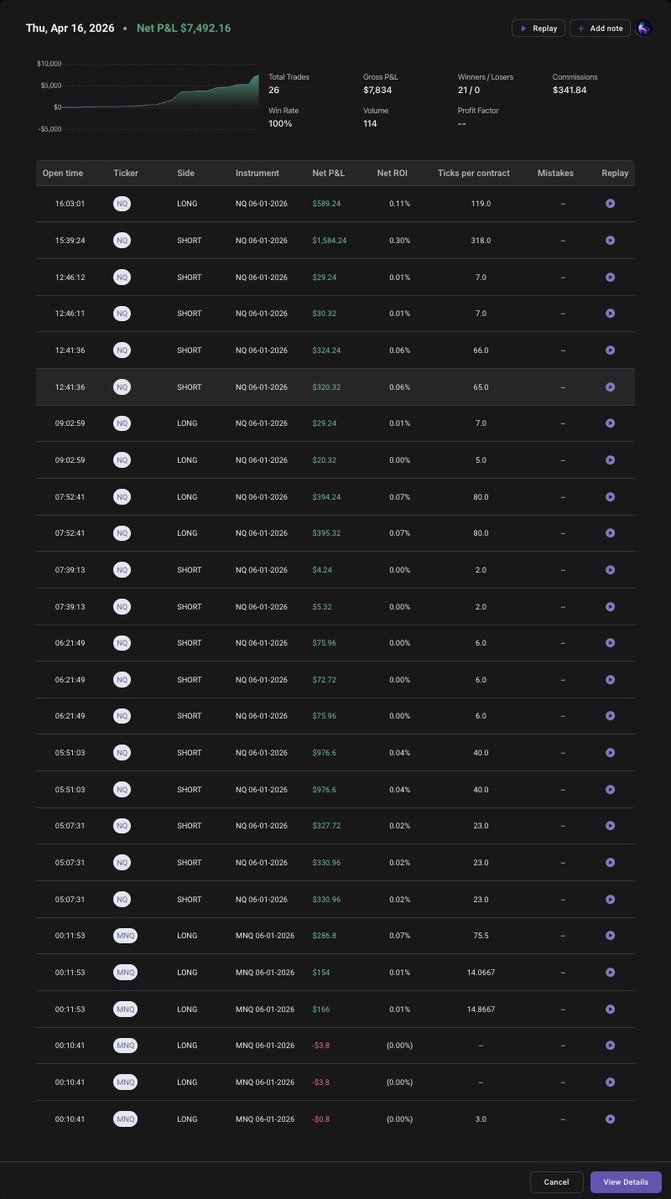Viewport: 671px width, 1199px height.
Task: Click the 119.0 ticks value
Action: 481,204
